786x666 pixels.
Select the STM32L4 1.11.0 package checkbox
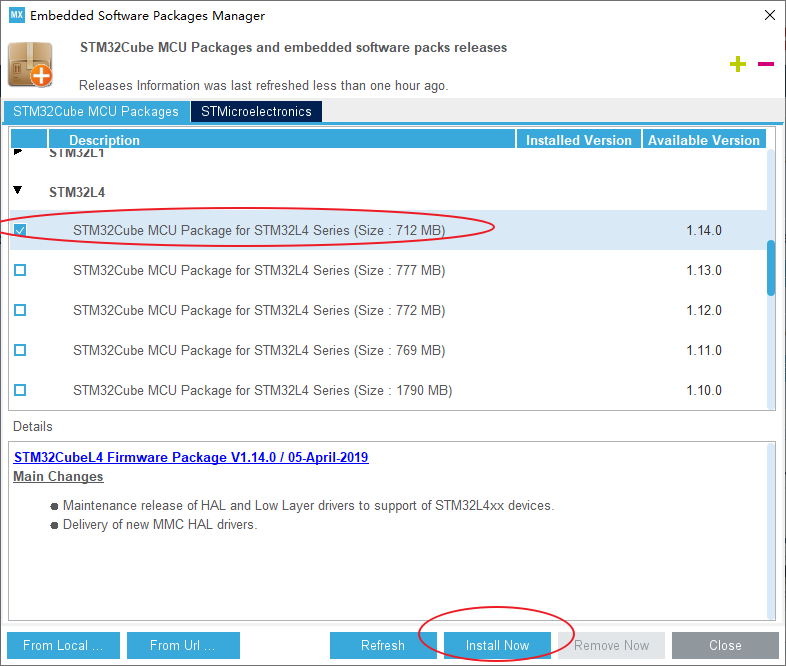coord(20,350)
